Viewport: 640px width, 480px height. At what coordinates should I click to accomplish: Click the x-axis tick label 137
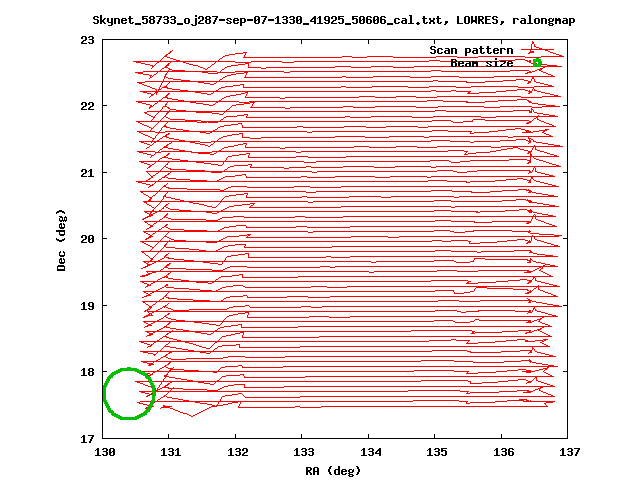569,452
